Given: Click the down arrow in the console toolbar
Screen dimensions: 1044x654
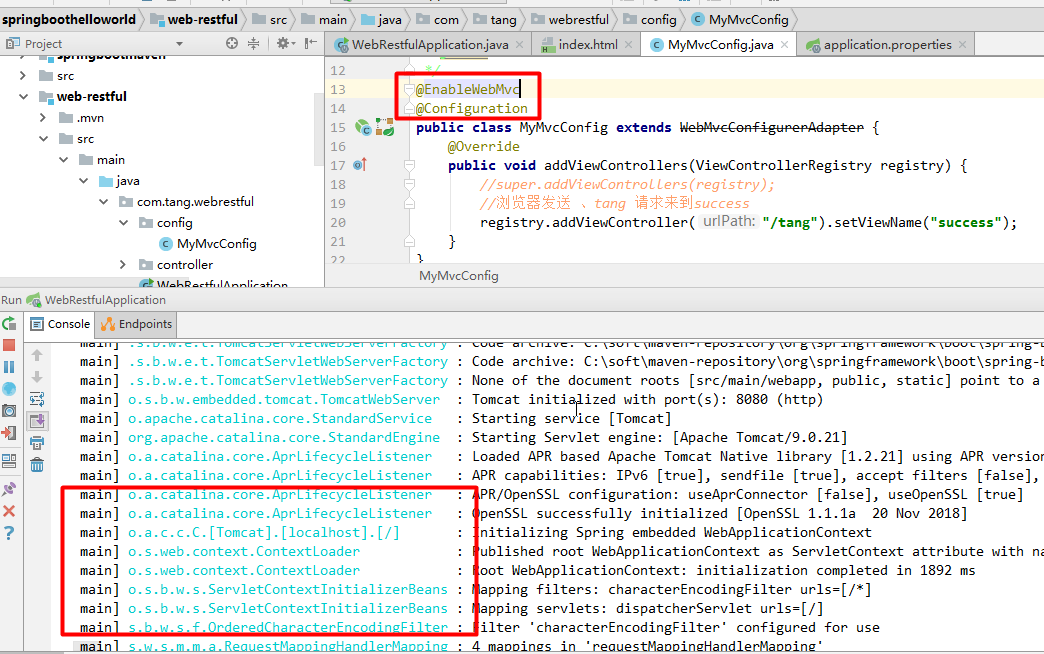Looking at the screenshot, I should coord(37,377).
